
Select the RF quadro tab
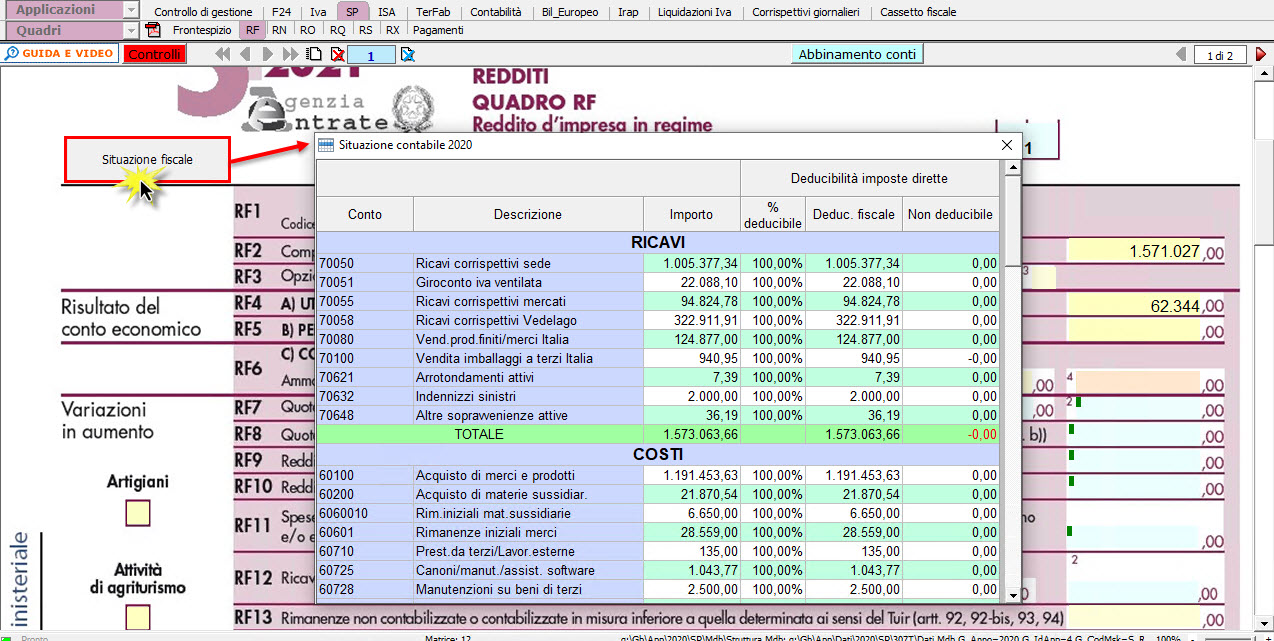point(252,30)
